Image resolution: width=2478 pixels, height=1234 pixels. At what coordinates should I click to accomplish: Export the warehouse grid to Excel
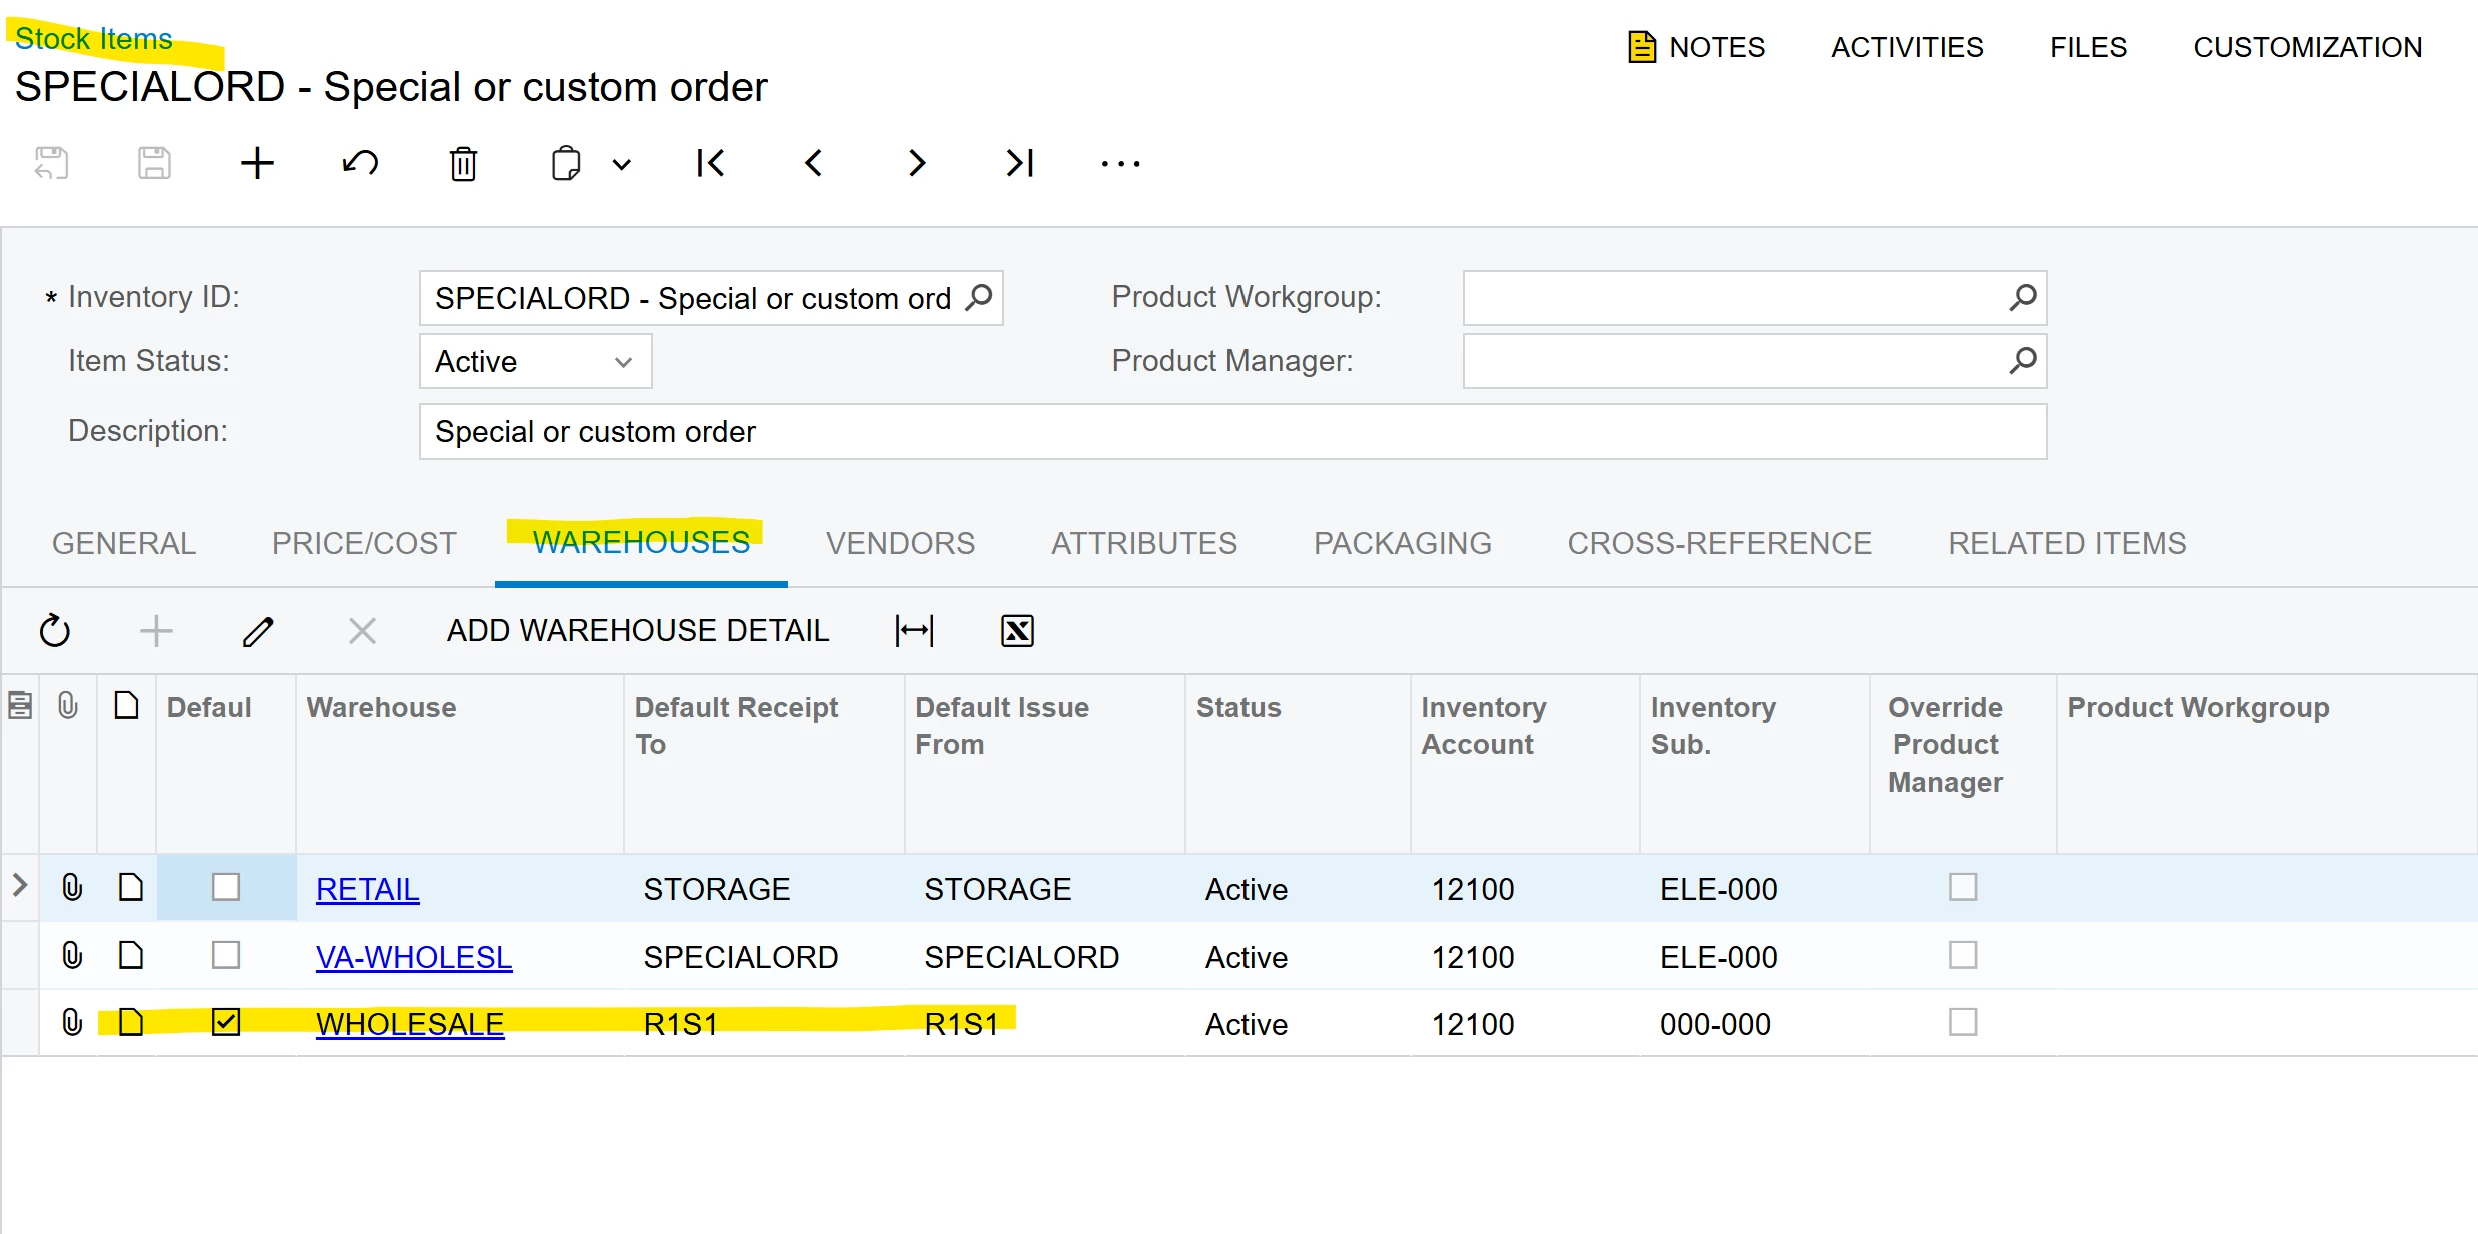pos(1016,630)
